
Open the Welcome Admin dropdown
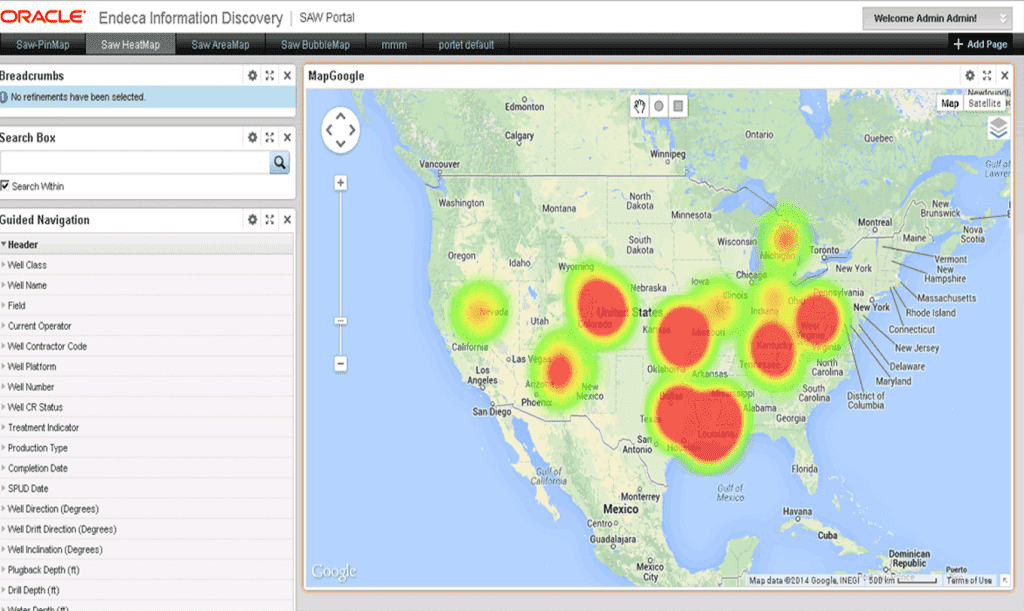pos(936,18)
